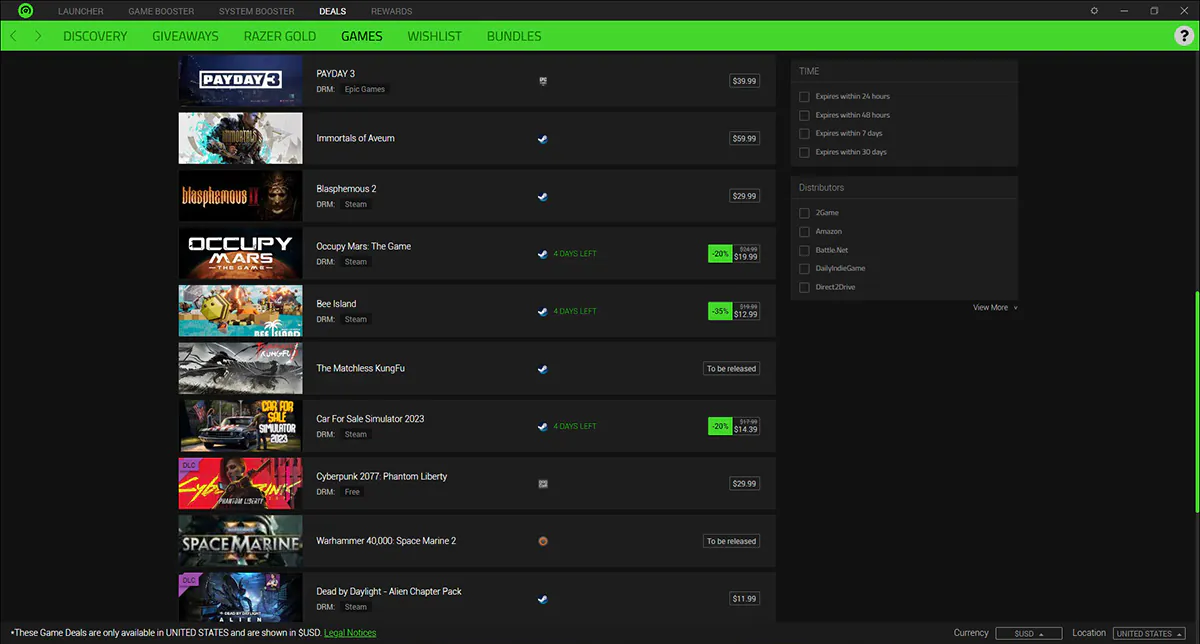Click the Steam icon for Car For Sale Simulator

click(542, 426)
